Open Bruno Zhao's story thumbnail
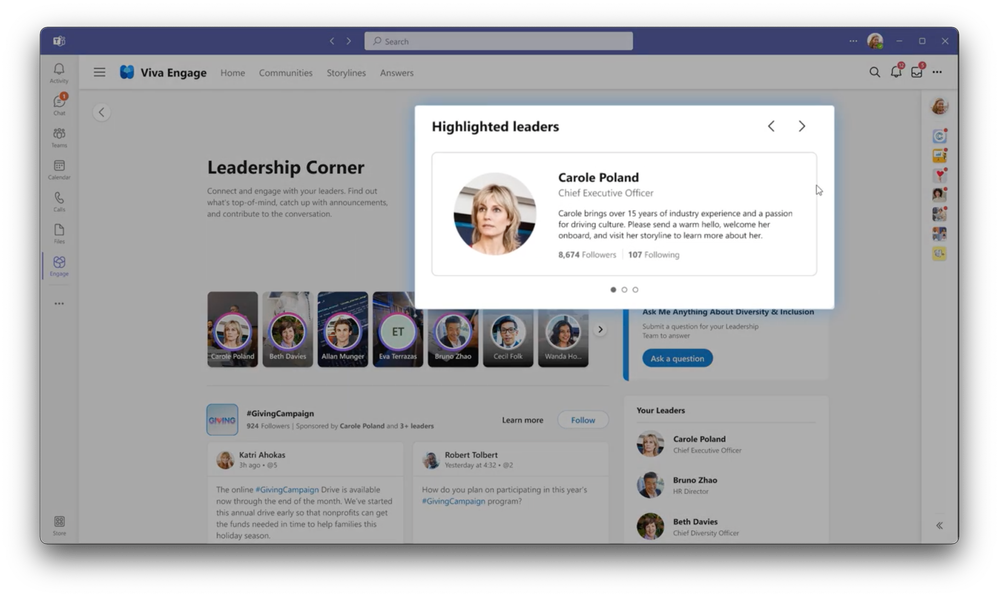999x597 pixels. pos(453,338)
